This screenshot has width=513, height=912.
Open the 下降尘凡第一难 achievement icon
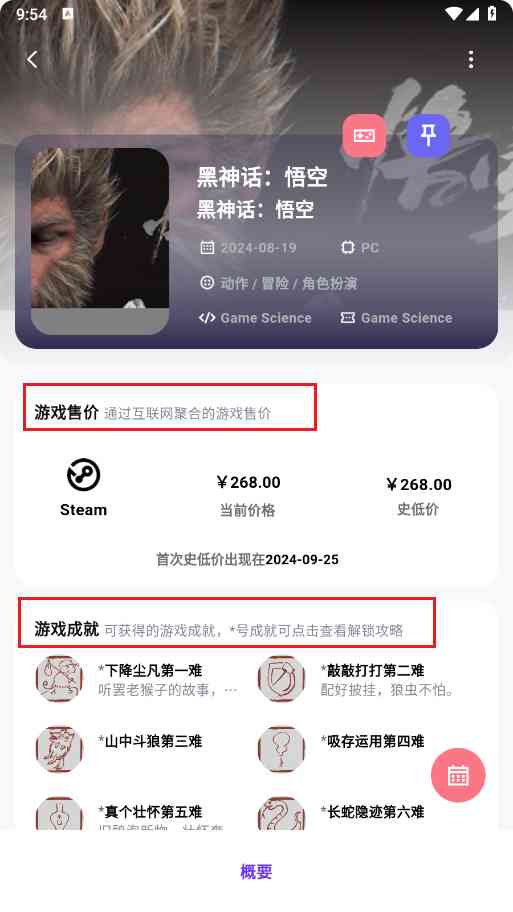pyautogui.click(x=59, y=679)
